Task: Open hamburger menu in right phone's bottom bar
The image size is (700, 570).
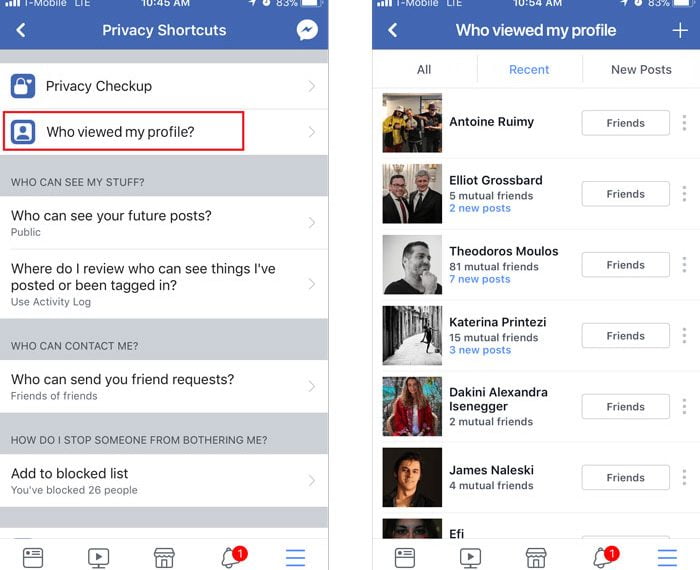Action: pyautogui.click(x=667, y=558)
